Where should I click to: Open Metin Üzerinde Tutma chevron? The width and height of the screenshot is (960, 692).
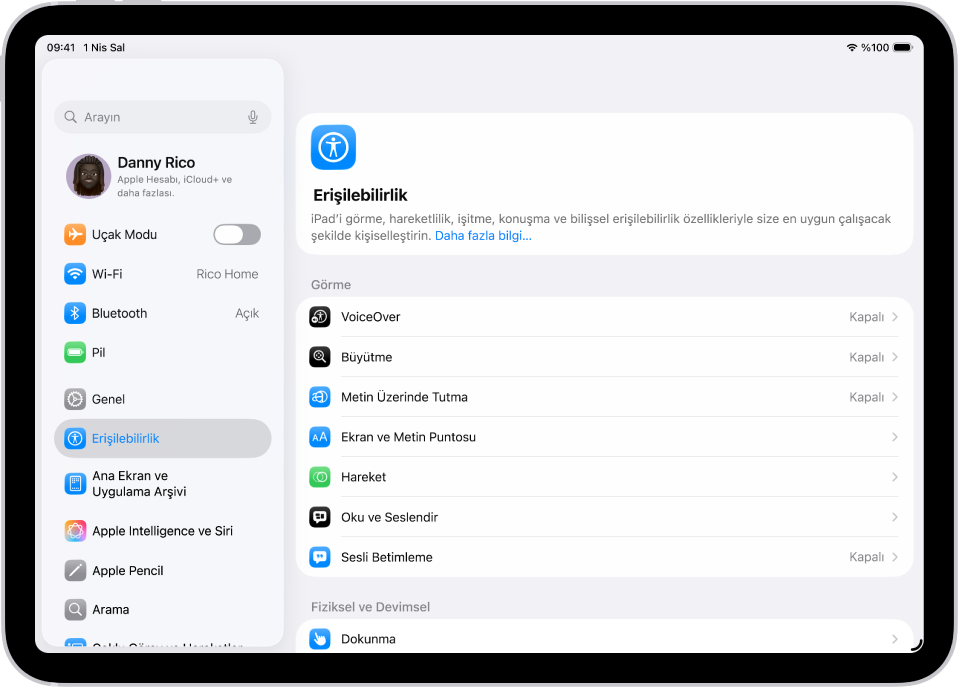pos(894,397)
